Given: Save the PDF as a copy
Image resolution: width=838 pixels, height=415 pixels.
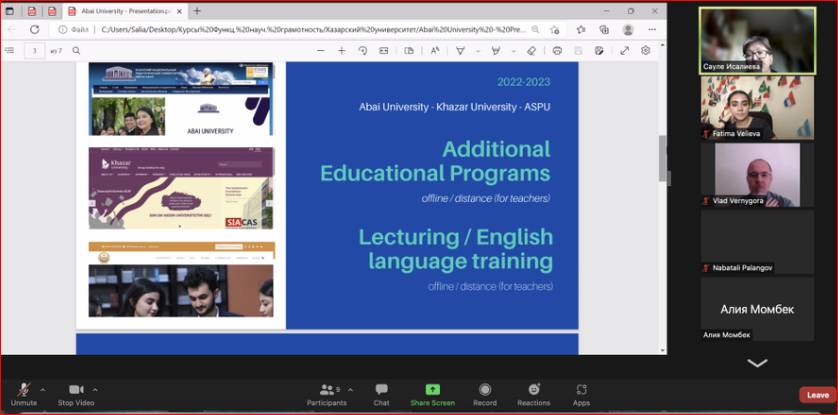Looking at the screenshot, I should 599,51.
